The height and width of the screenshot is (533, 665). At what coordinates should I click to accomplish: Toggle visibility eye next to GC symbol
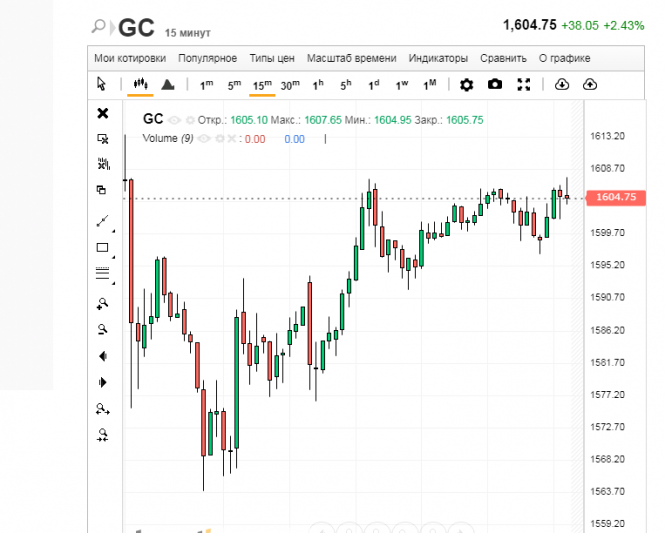click(x=174, y=120)
